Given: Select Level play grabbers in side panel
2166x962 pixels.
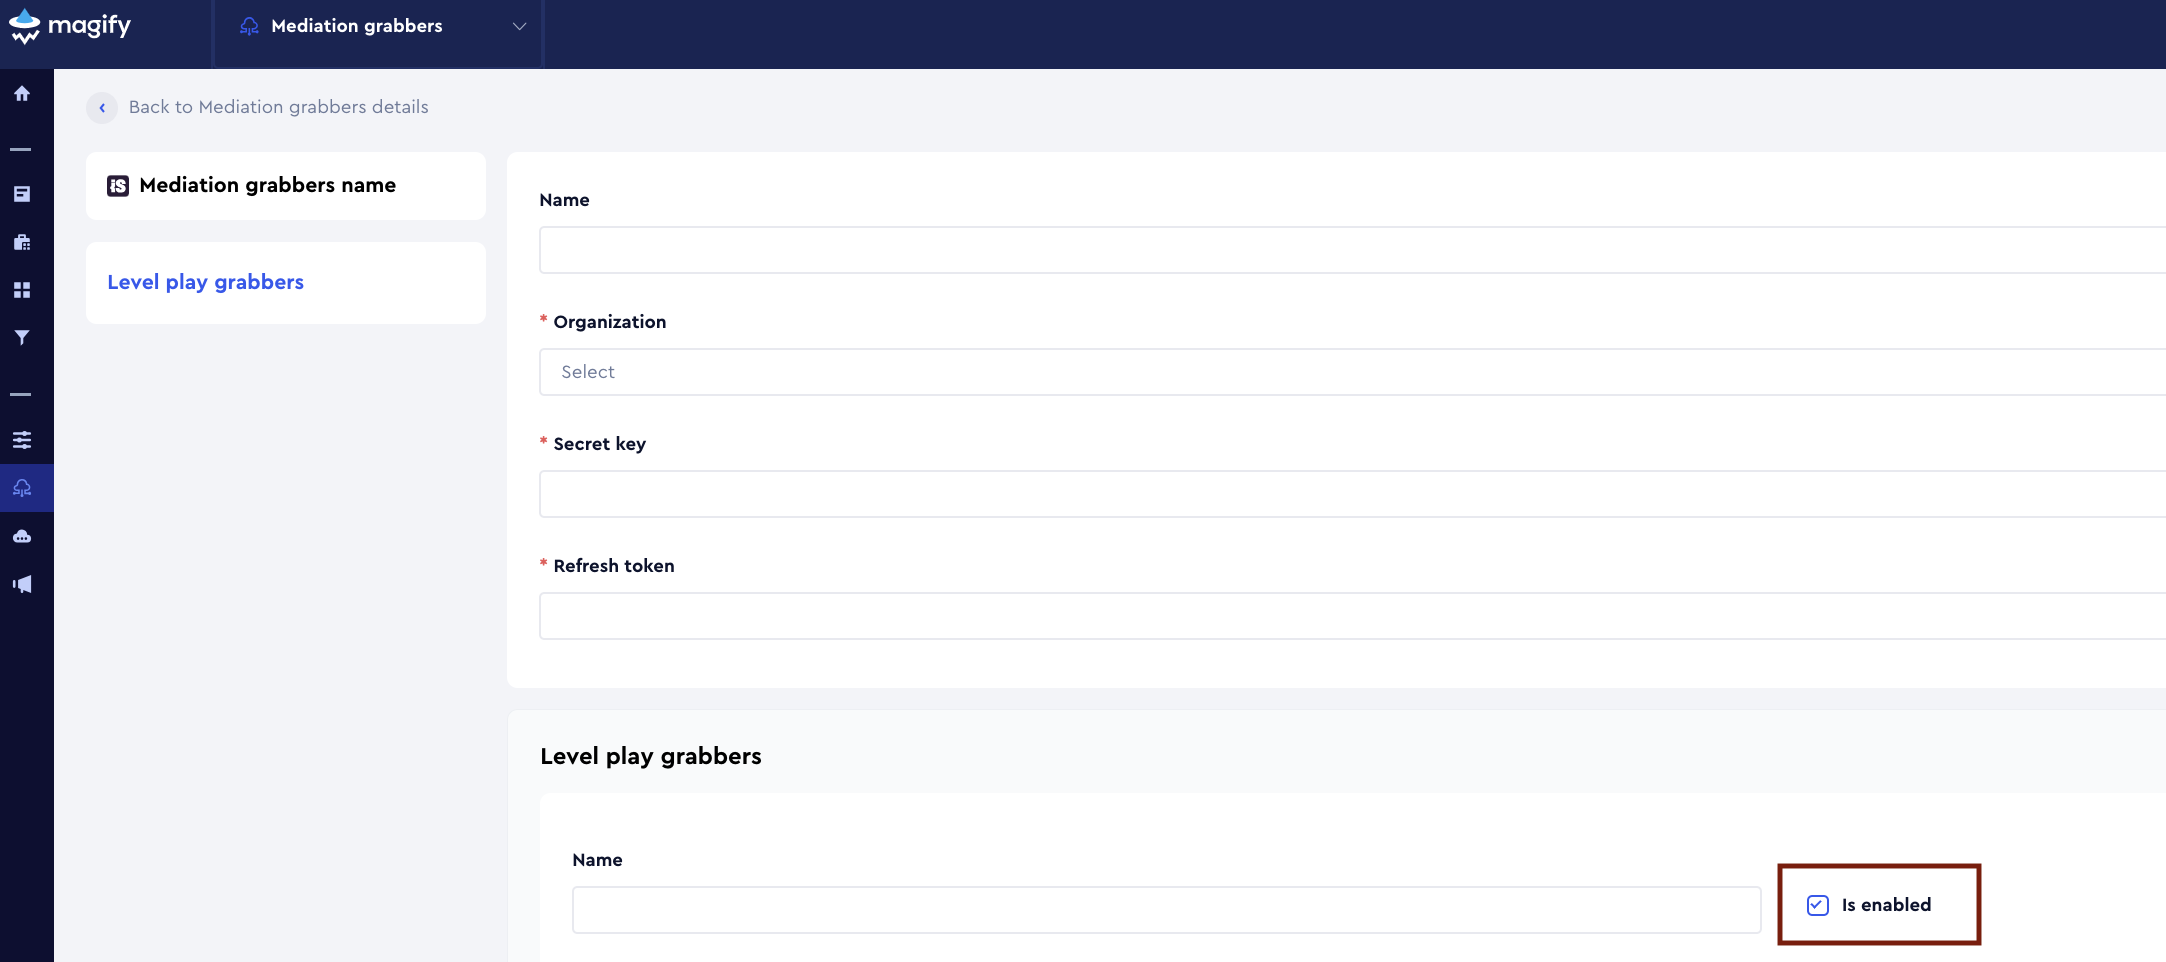Looking at the screenshot, I should (x=206, y=282).
